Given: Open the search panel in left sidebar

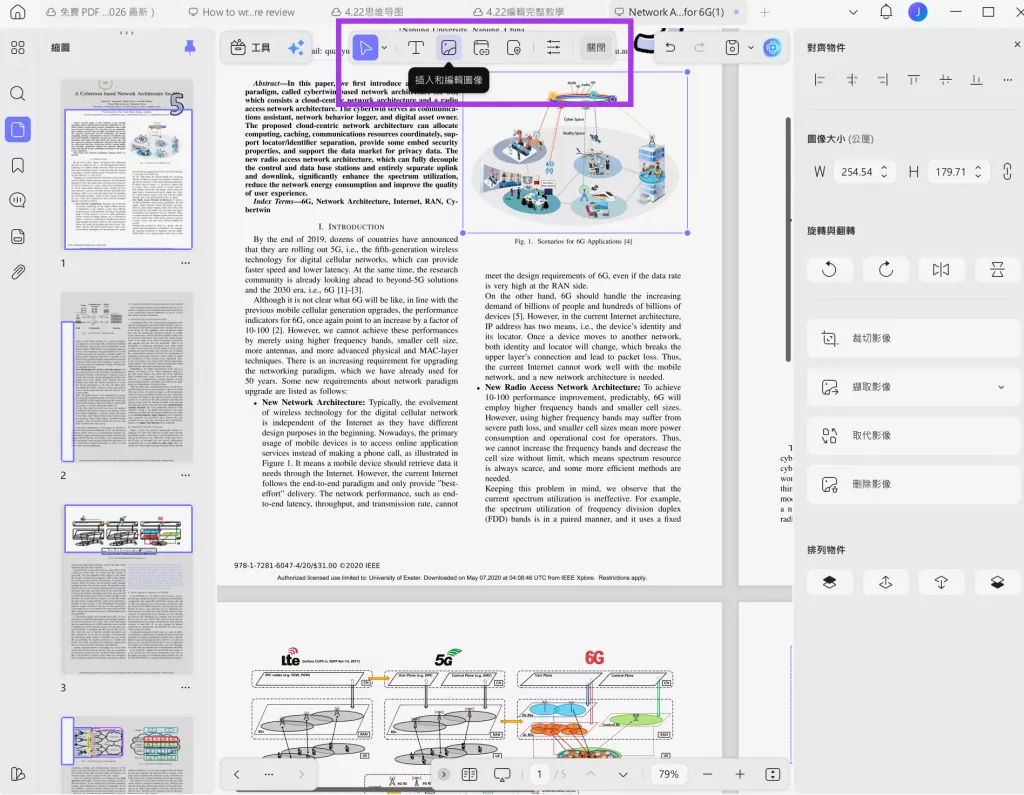Looking at the screenshot, I should [x=16, y=93].
